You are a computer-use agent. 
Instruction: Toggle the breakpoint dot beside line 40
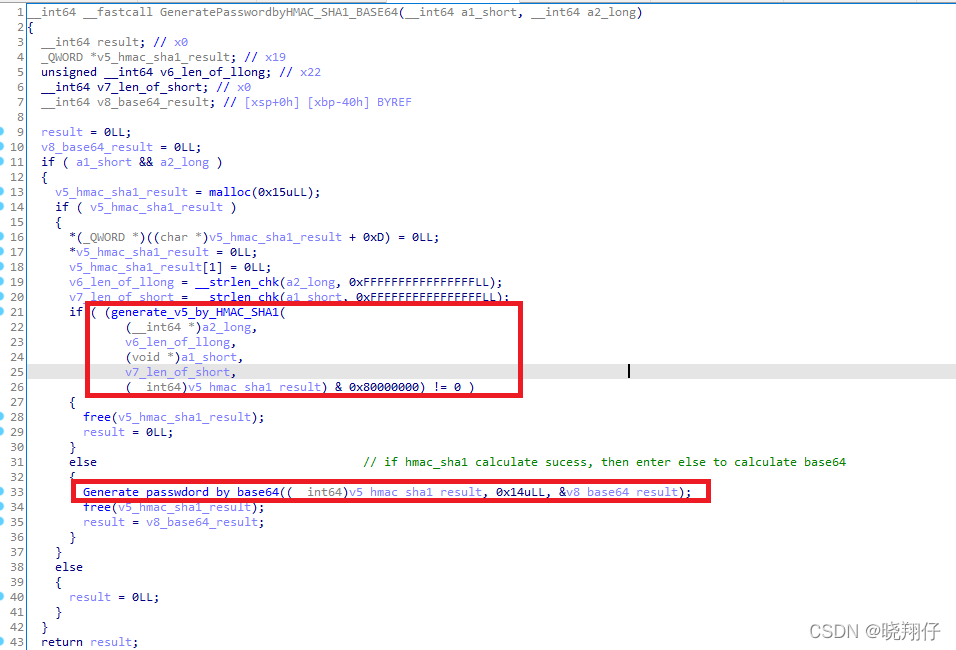(x=2, y=597)
